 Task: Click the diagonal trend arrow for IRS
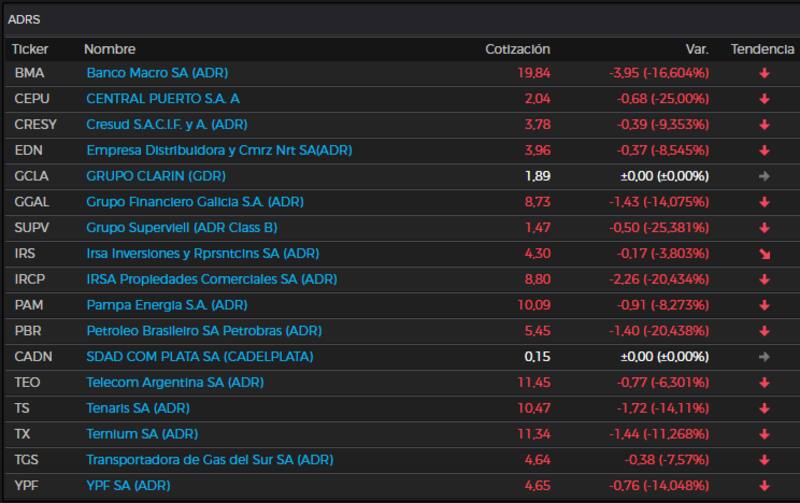click(764, 254)
